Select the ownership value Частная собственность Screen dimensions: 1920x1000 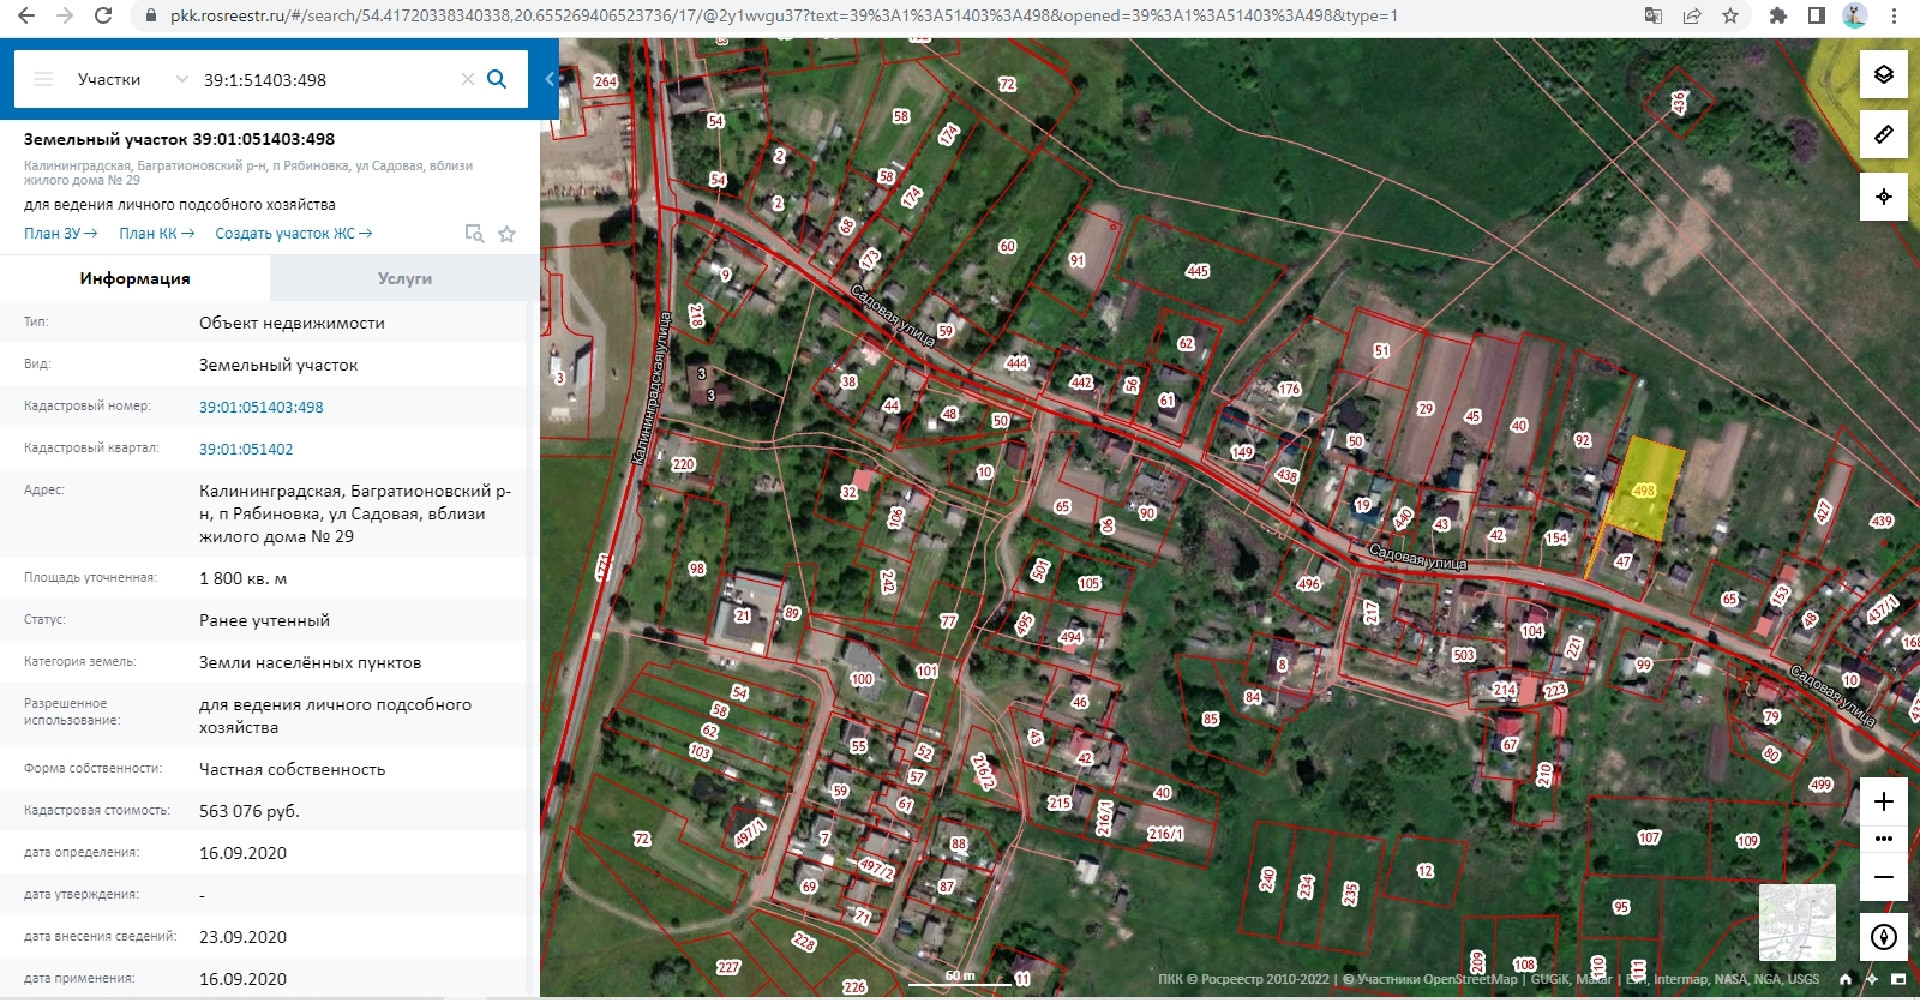(x=292, y=769)
